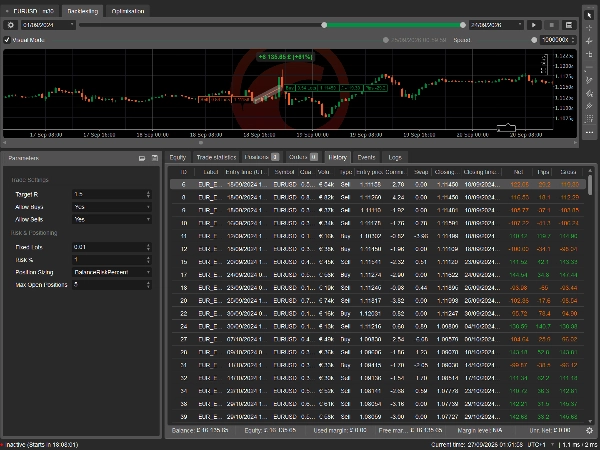Select the trend line drawing tool
Viewport: 600px width, 450px height.
coord(589,80)
